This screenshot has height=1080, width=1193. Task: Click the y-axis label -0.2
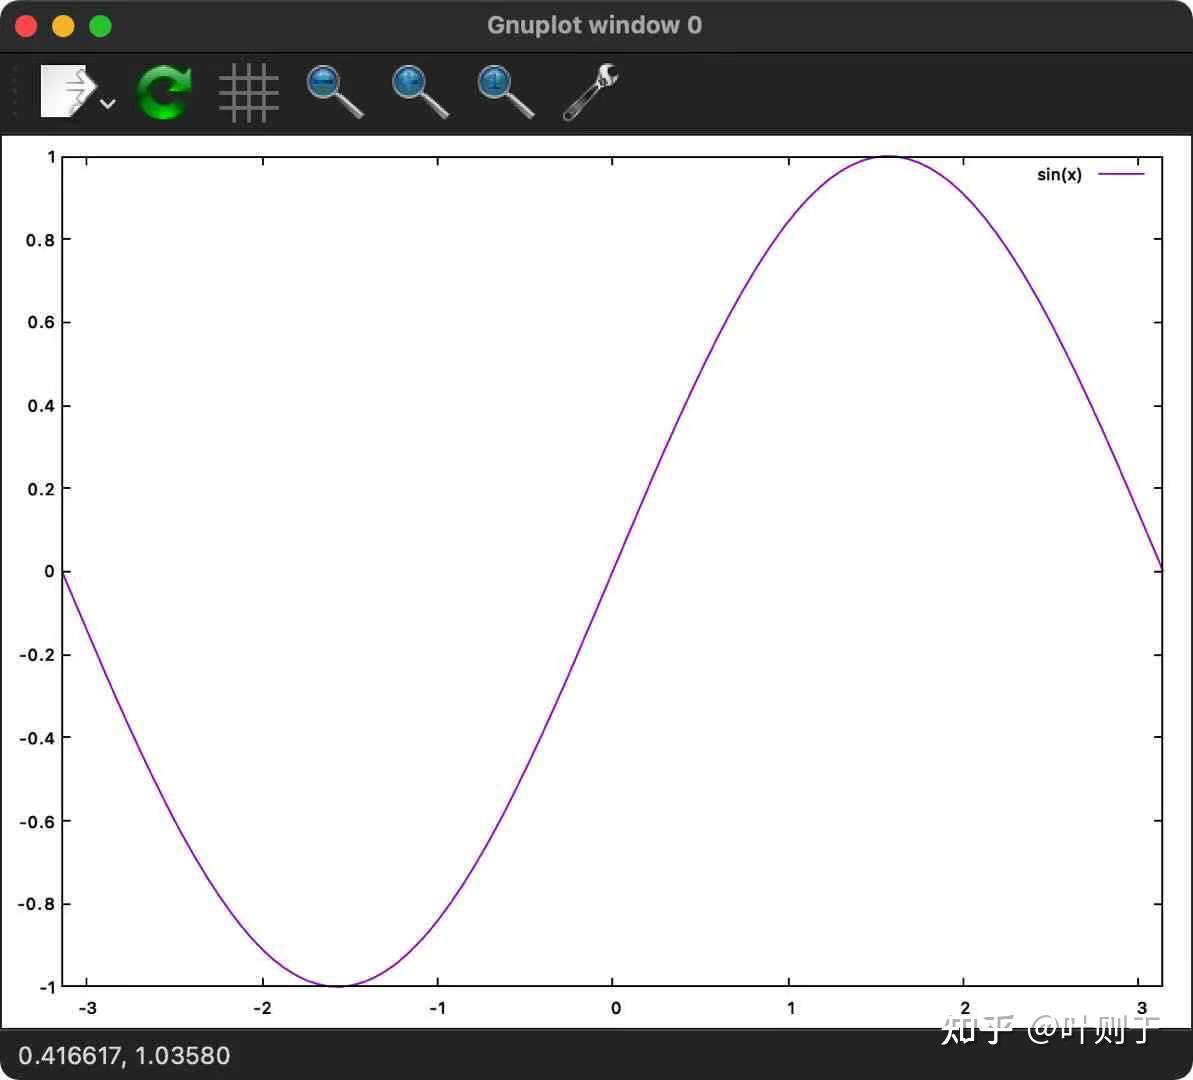(x=37, y=656)
